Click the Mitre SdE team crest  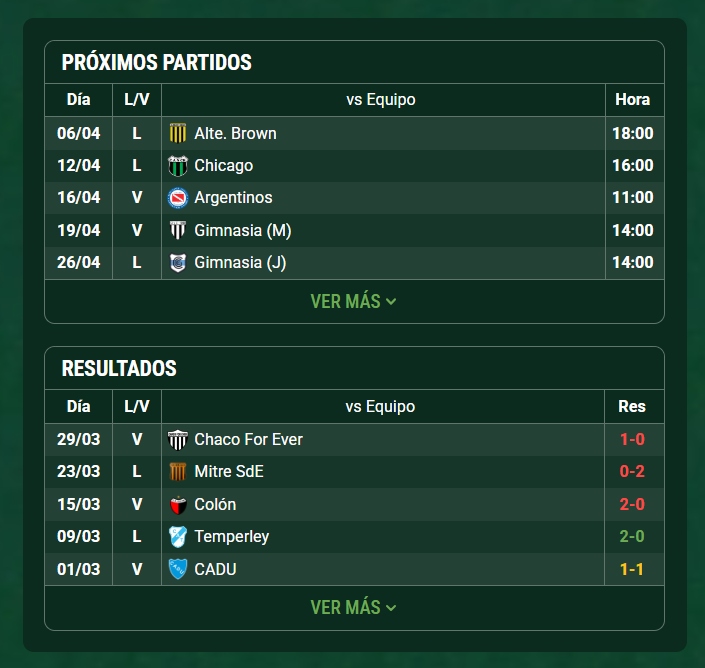[178, 472]
